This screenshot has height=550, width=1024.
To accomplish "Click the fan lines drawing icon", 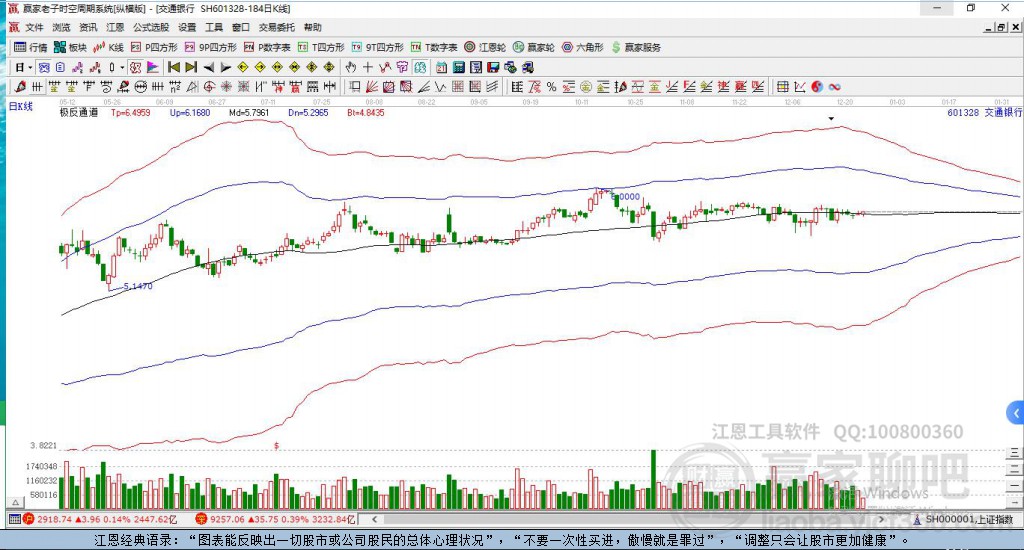I will [x=372, y=86].
